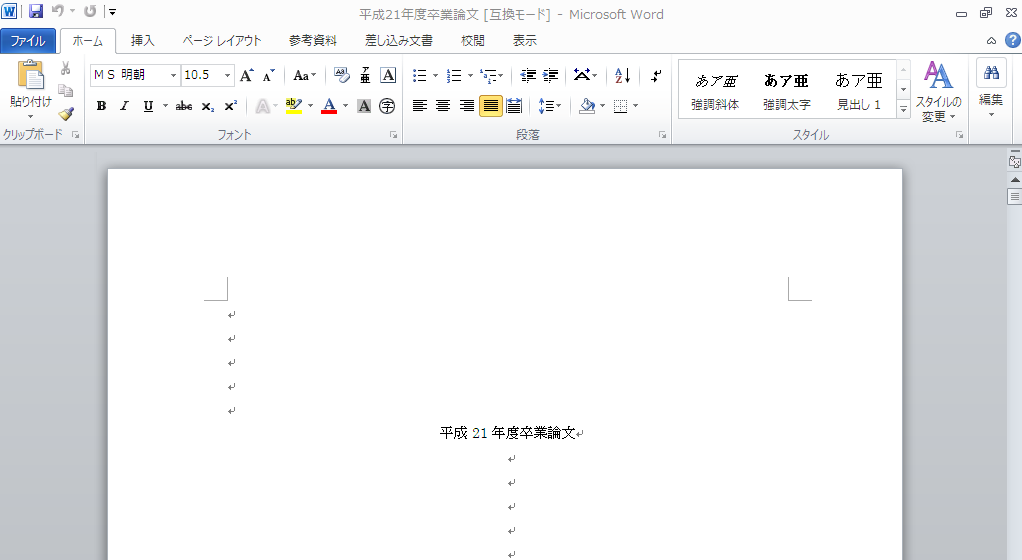Center align the text
Viewport: 1022px width, 560px height.
pyautogui.click(x=443, y=106)
